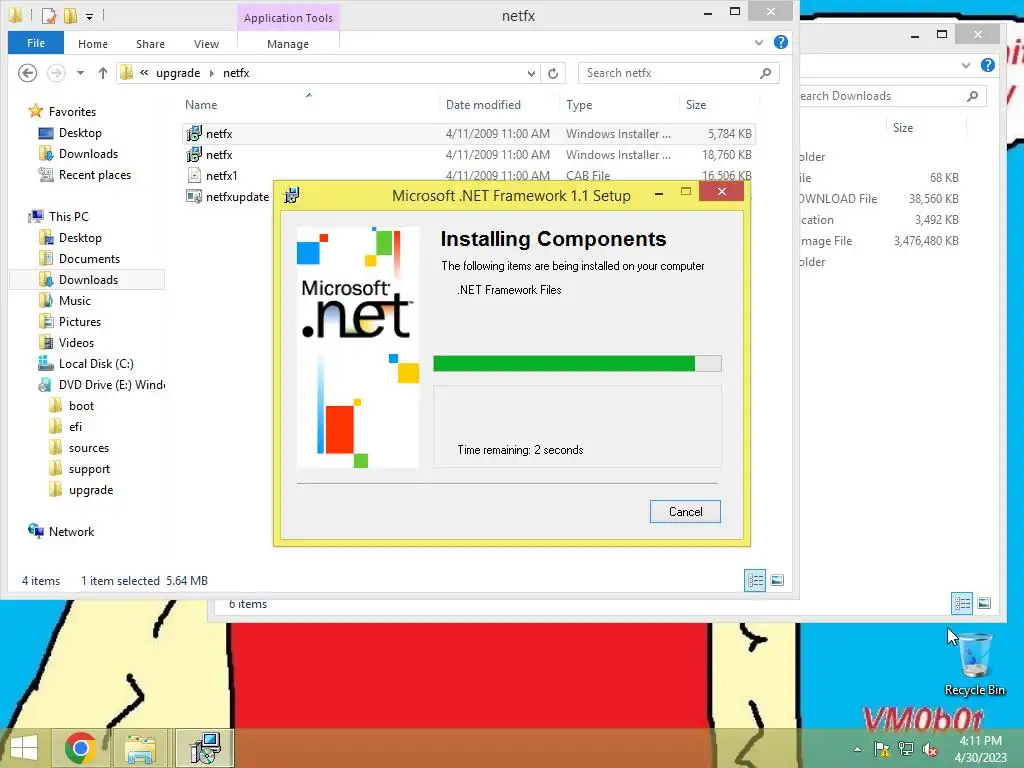The width and height of the screenshot is (1024, 768).
Task: Select the netfxupdate file
Action: tap(227, 197)
